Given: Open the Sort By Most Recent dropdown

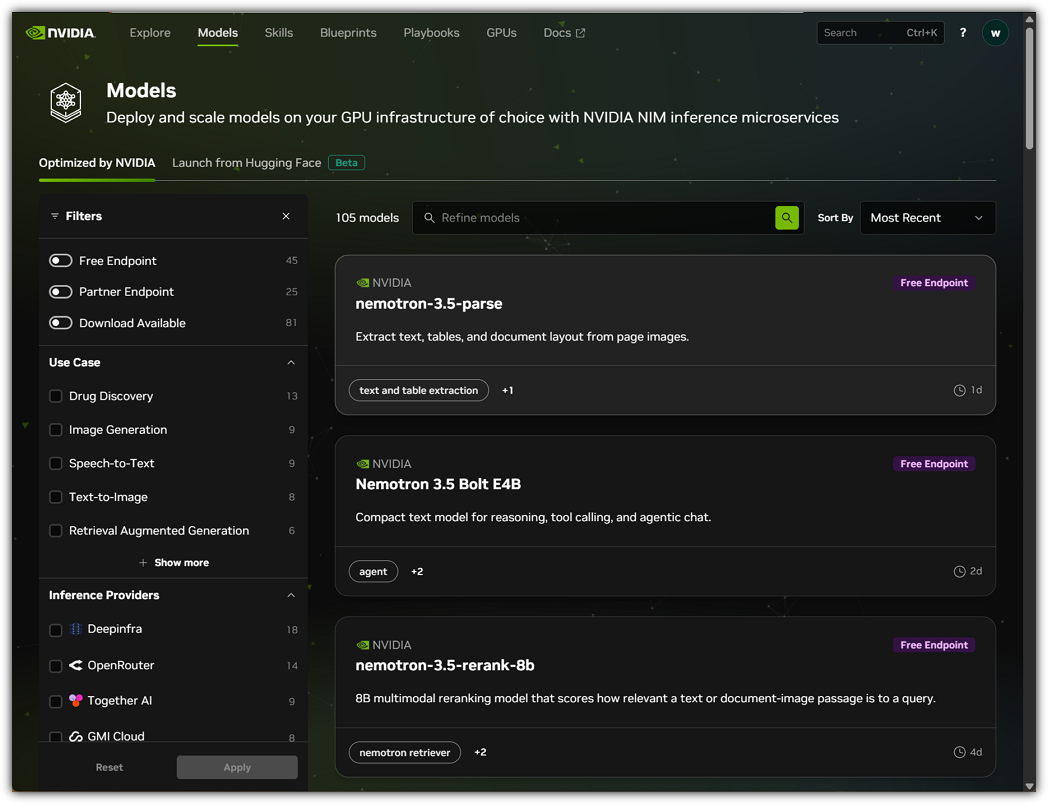Looking at the screenshot, I should click(x=927, y=217).
